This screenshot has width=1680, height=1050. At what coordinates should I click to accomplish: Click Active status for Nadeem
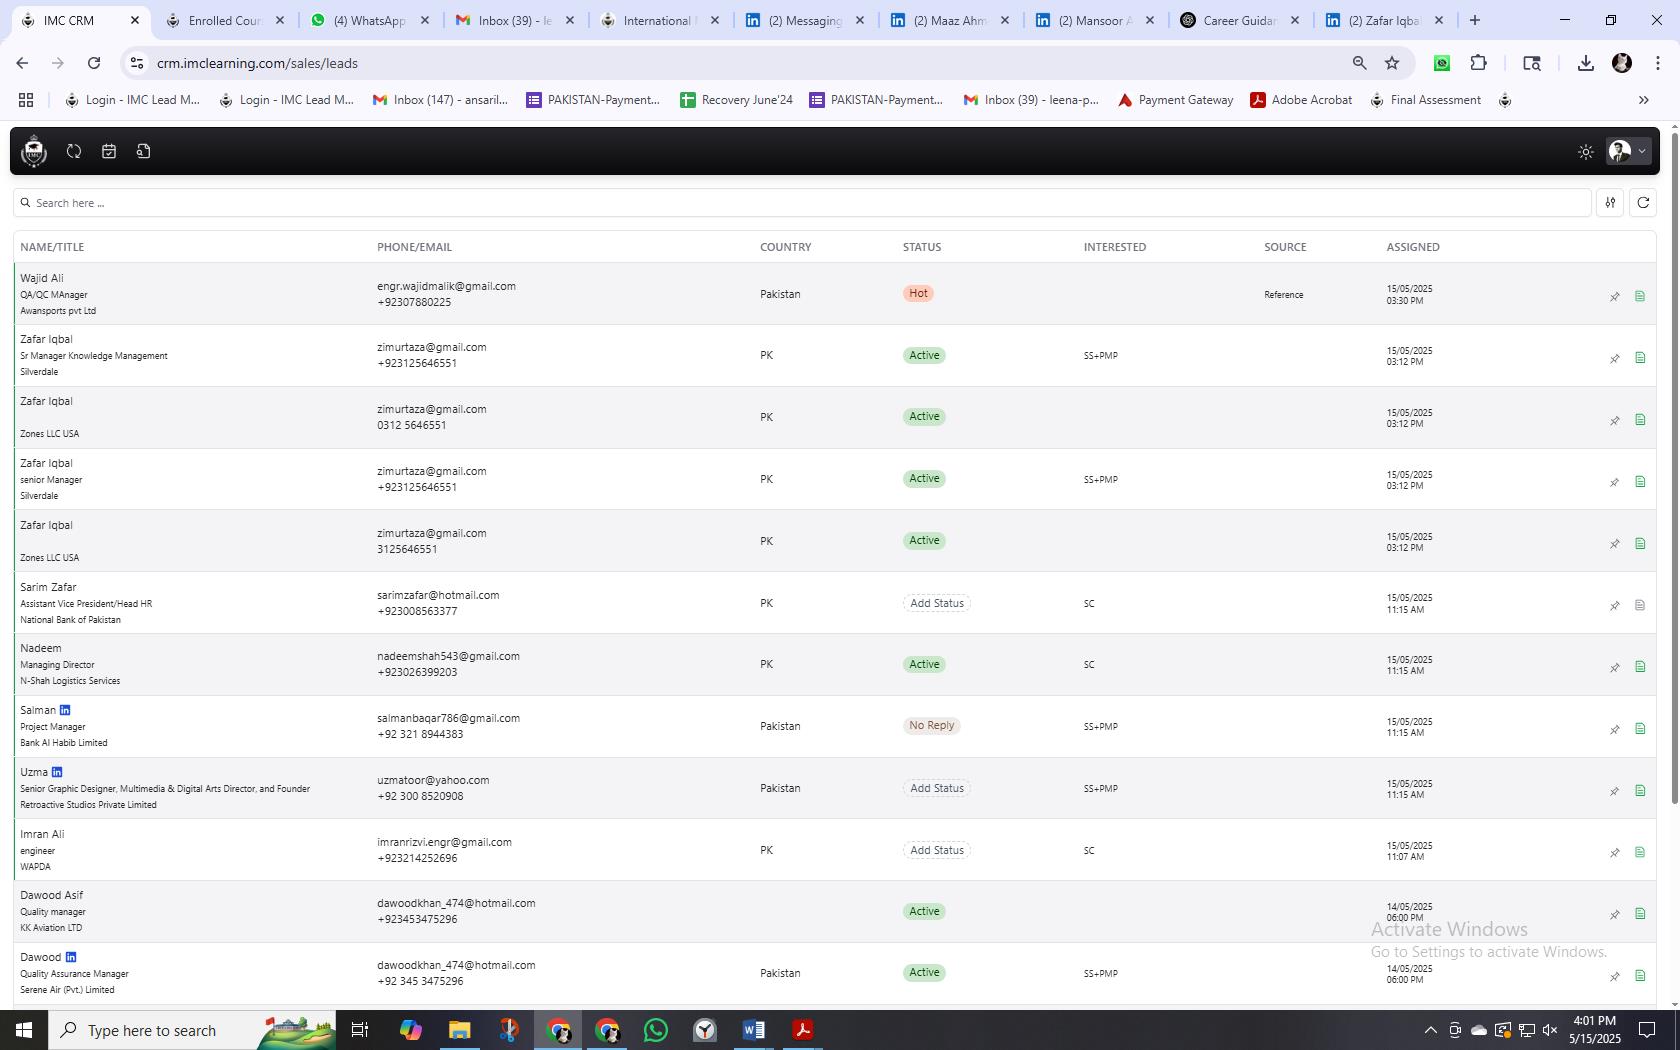coord(924,664)
